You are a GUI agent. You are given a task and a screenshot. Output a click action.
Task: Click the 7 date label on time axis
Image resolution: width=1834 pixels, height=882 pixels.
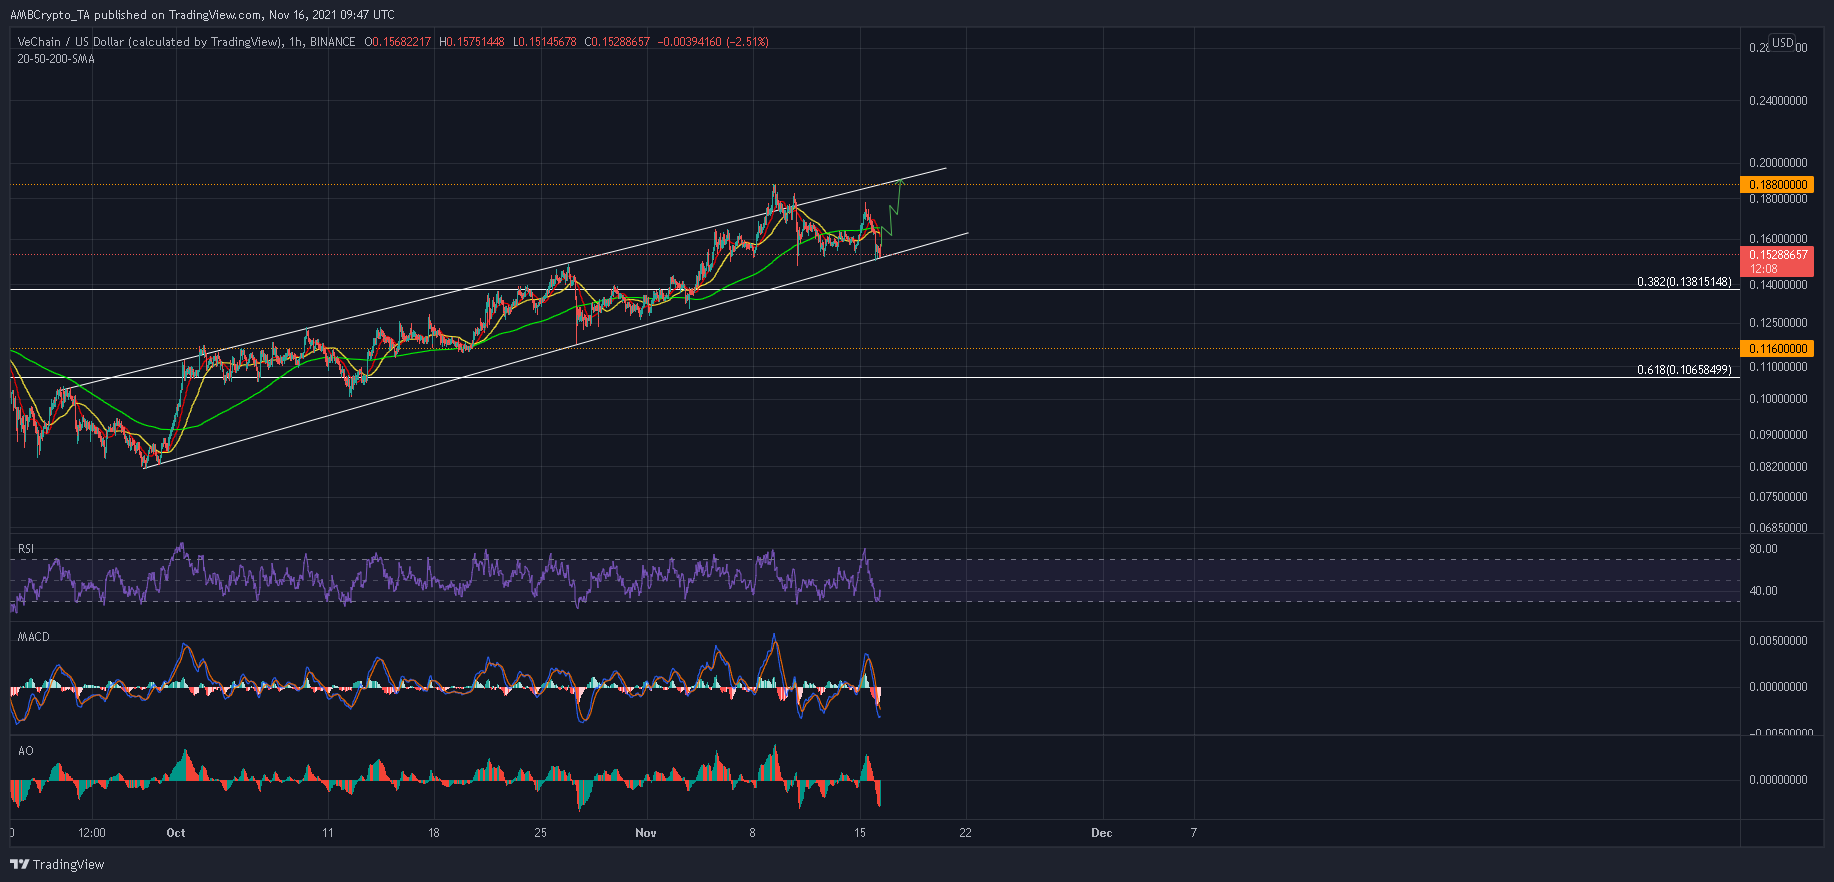[x=1193, y=833]
